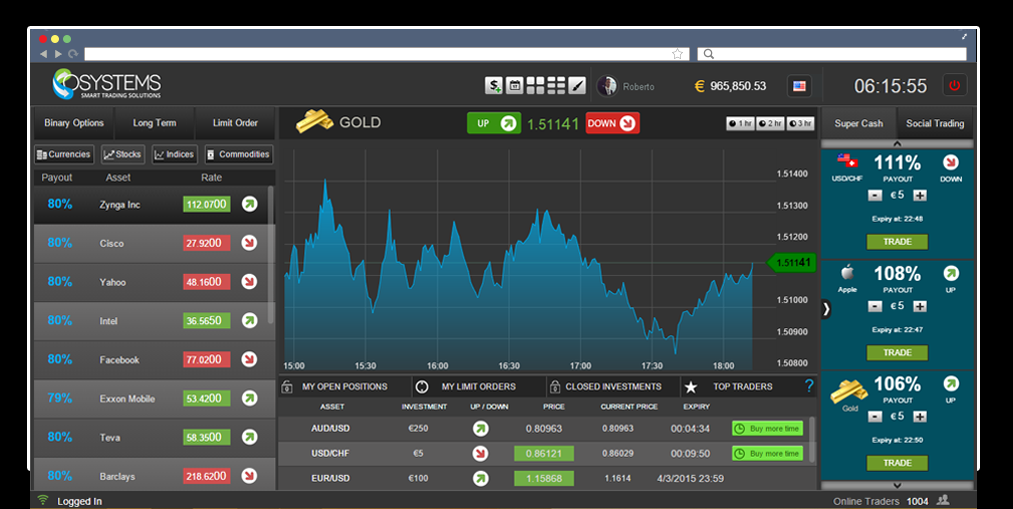The height and width of the screenshot is (509, 1013).
Task: Click the pencil drawing tool icon
Action: pyautogui.click(x=577, y=86)
